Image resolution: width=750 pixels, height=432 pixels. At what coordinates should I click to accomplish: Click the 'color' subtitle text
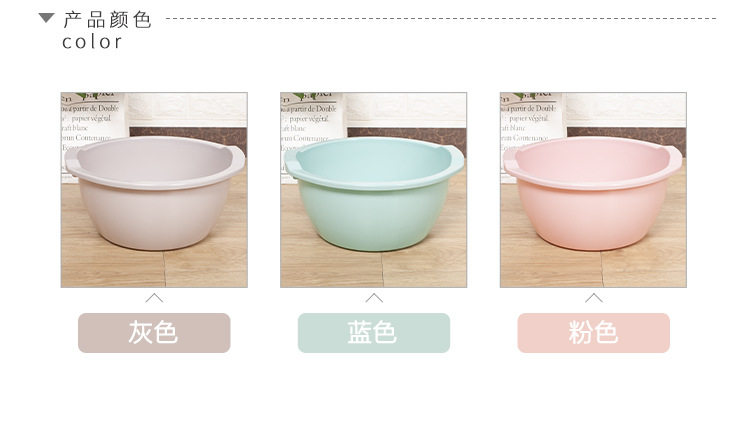(92, 42)
